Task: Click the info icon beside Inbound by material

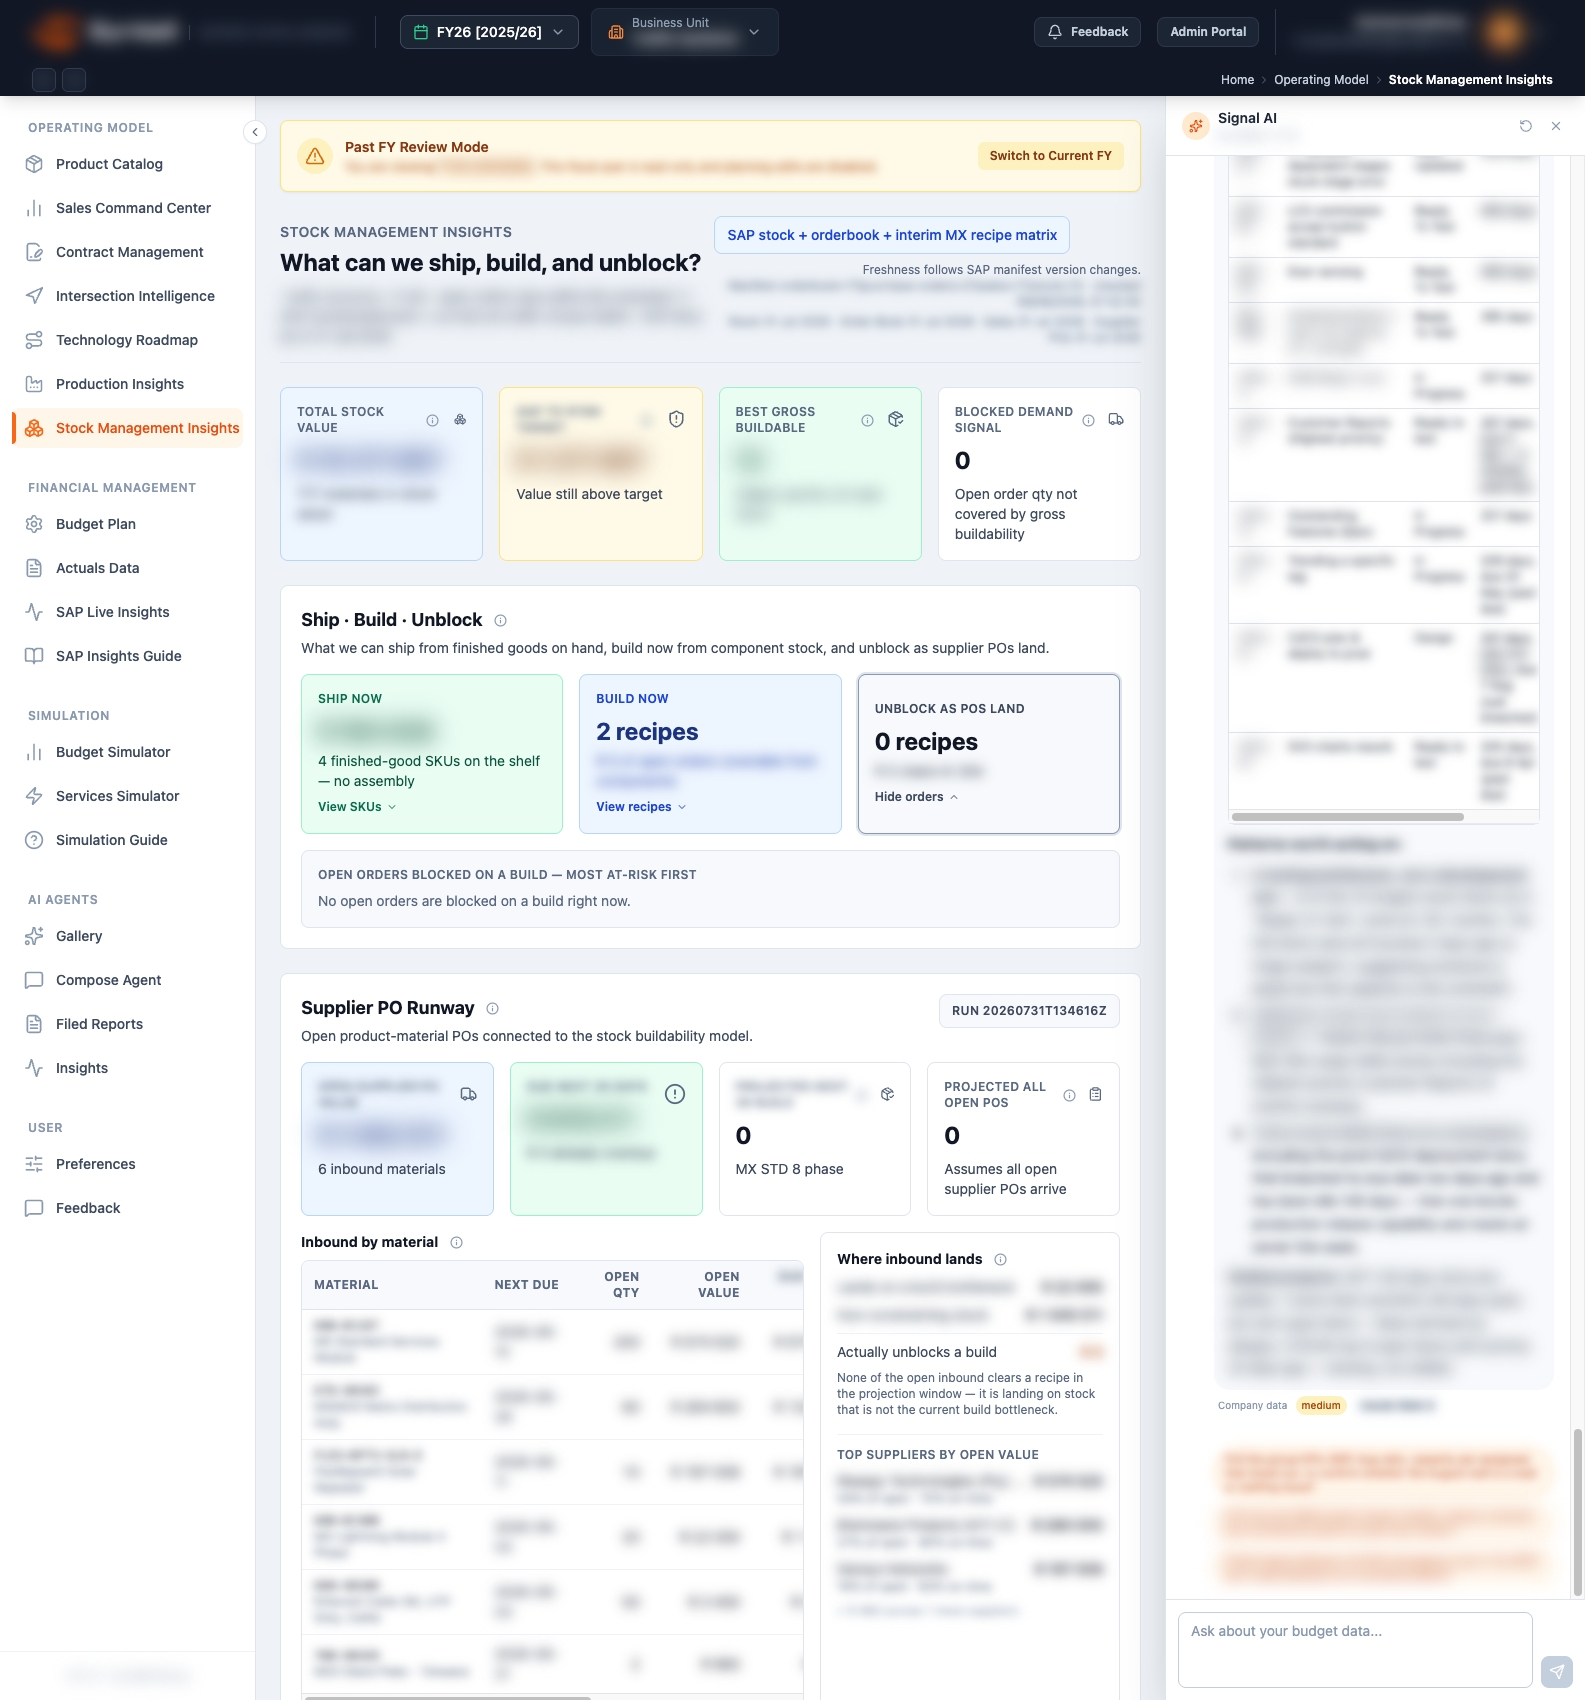Action: pyautogui.click(x=457, y=1243)
